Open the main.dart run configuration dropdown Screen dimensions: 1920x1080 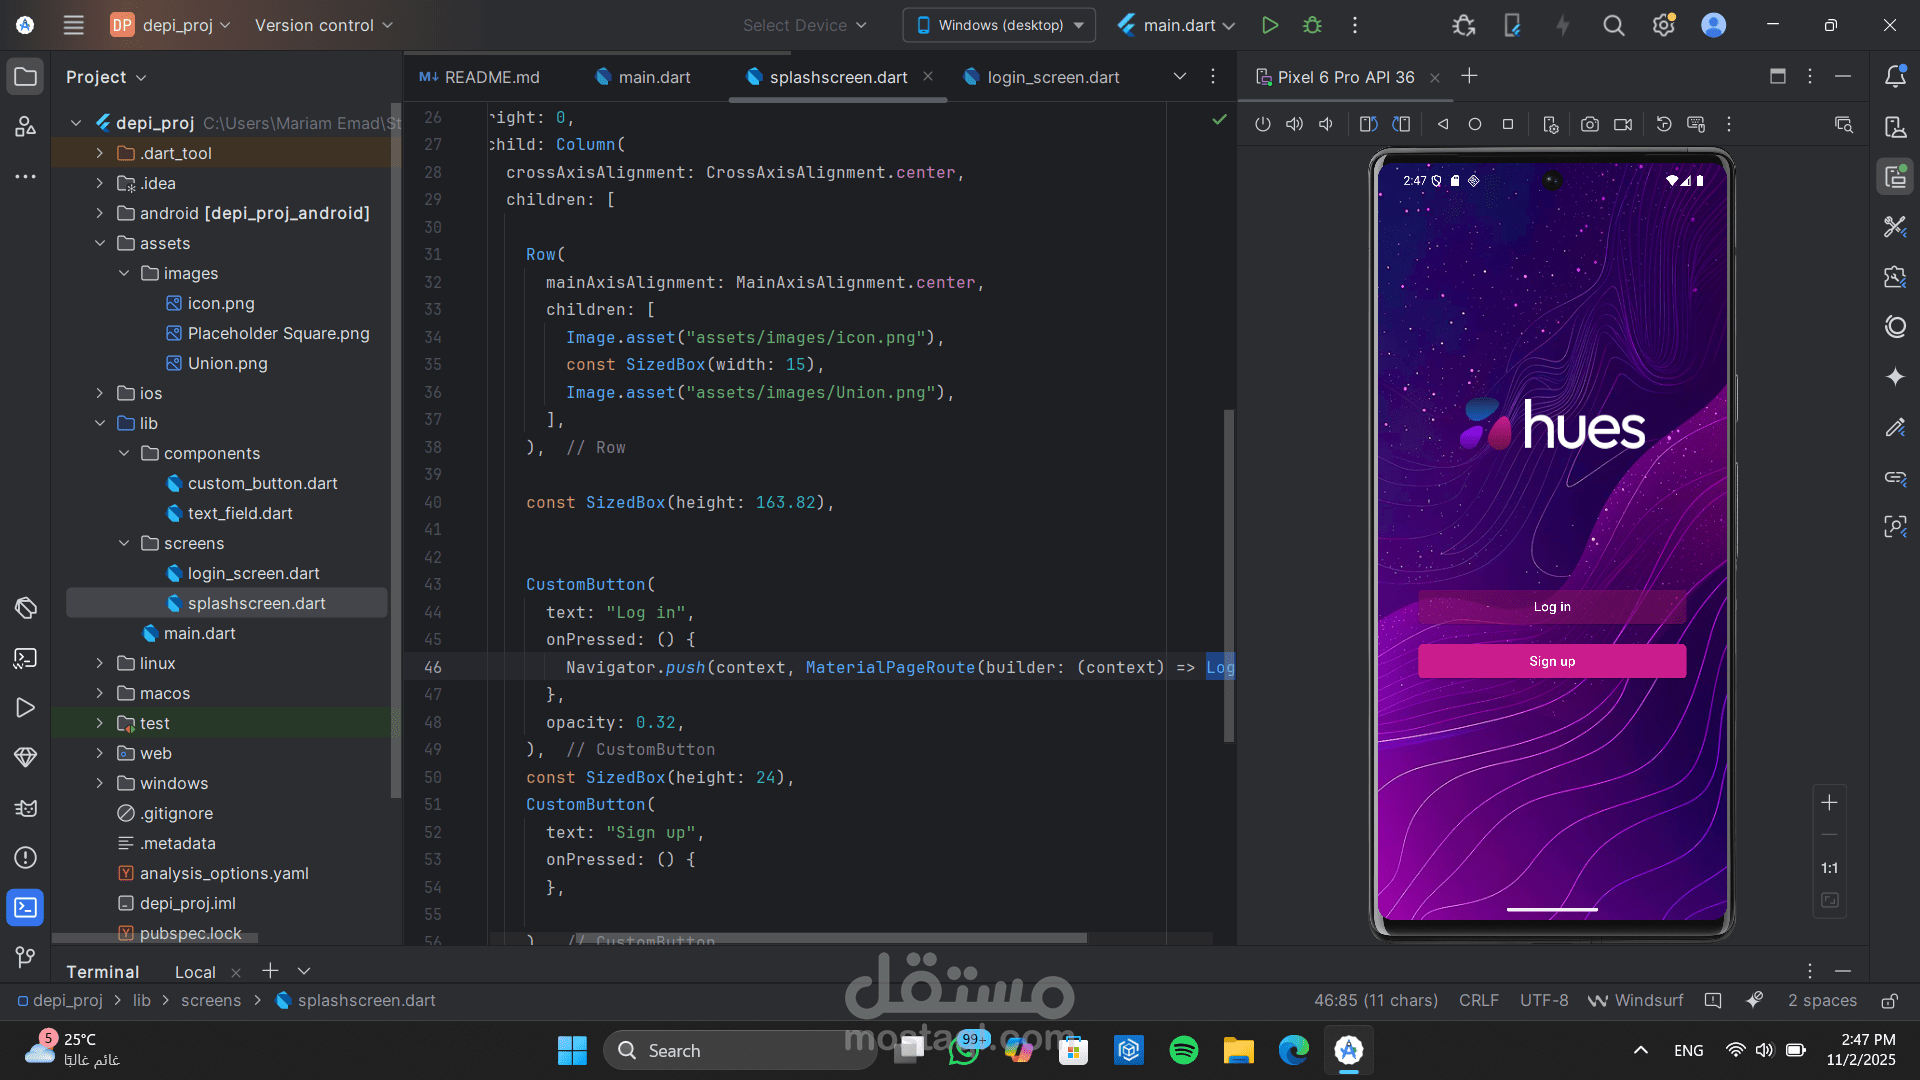pyautogui.click(x=1177, y=25)
